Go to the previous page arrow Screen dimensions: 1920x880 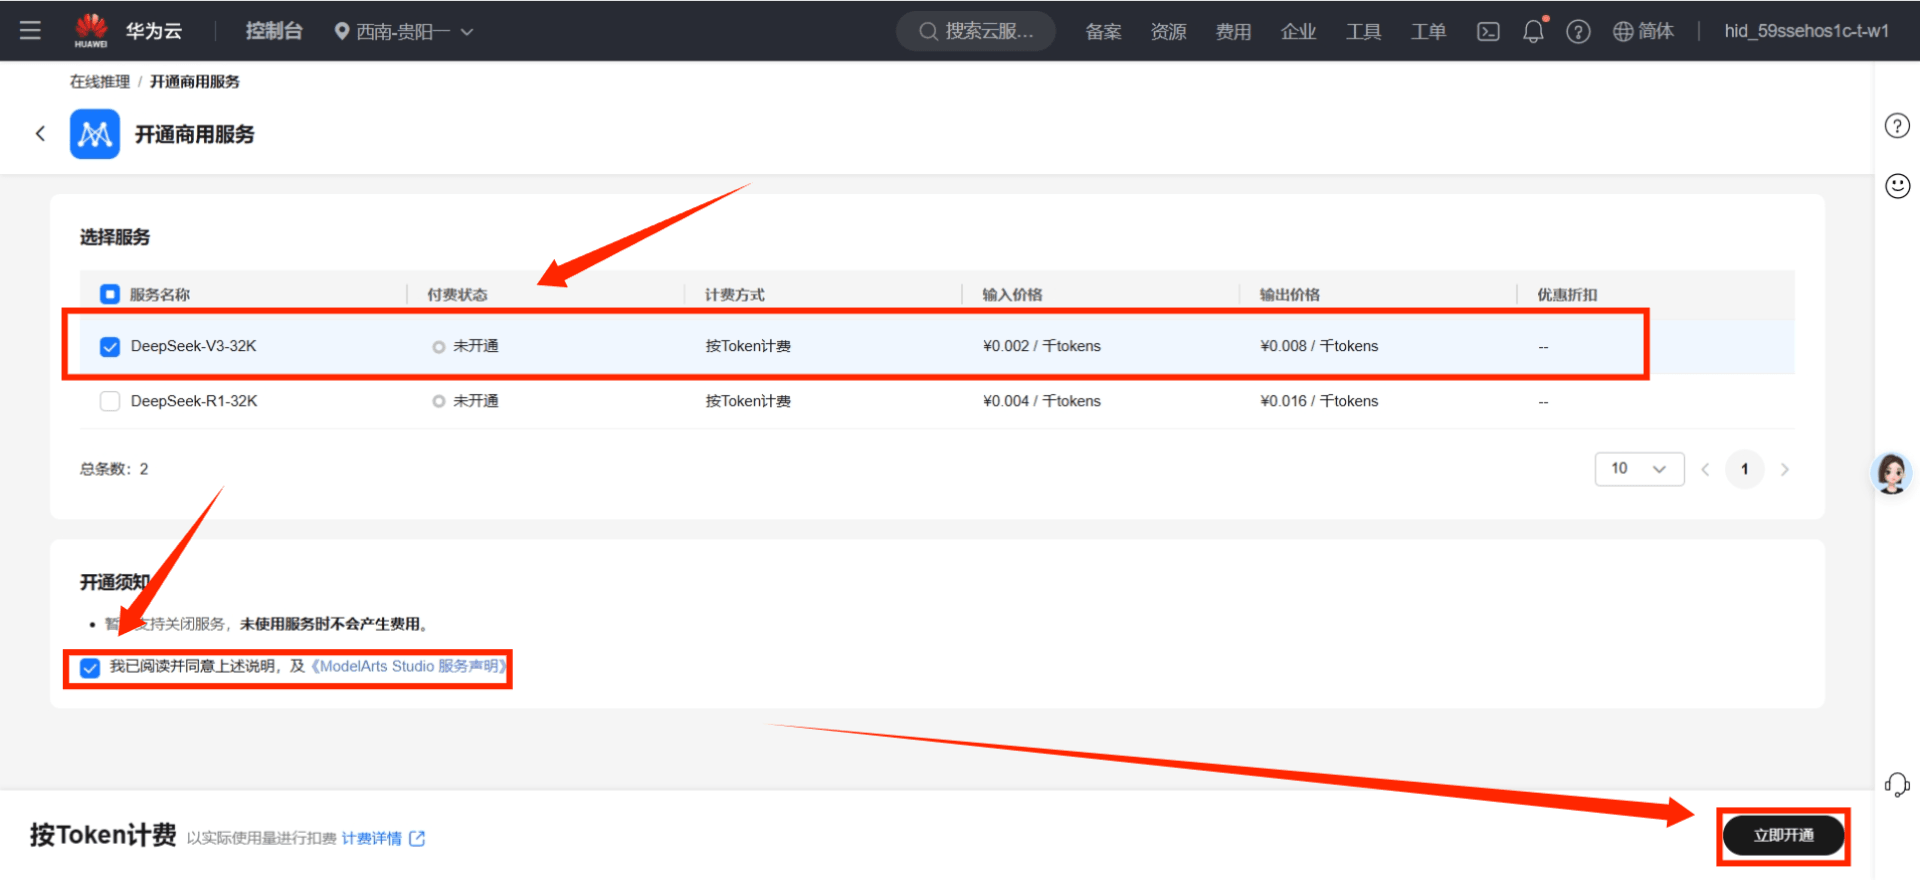pos(1706,469)
